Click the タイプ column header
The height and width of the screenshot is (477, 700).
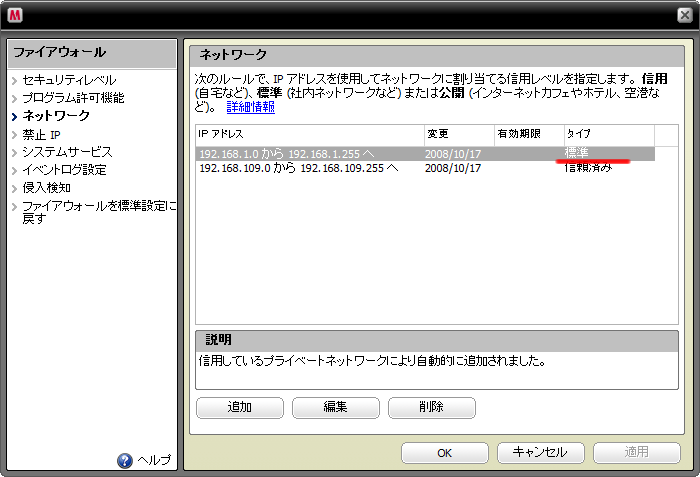pyautogui.click(x=608, y=134)
